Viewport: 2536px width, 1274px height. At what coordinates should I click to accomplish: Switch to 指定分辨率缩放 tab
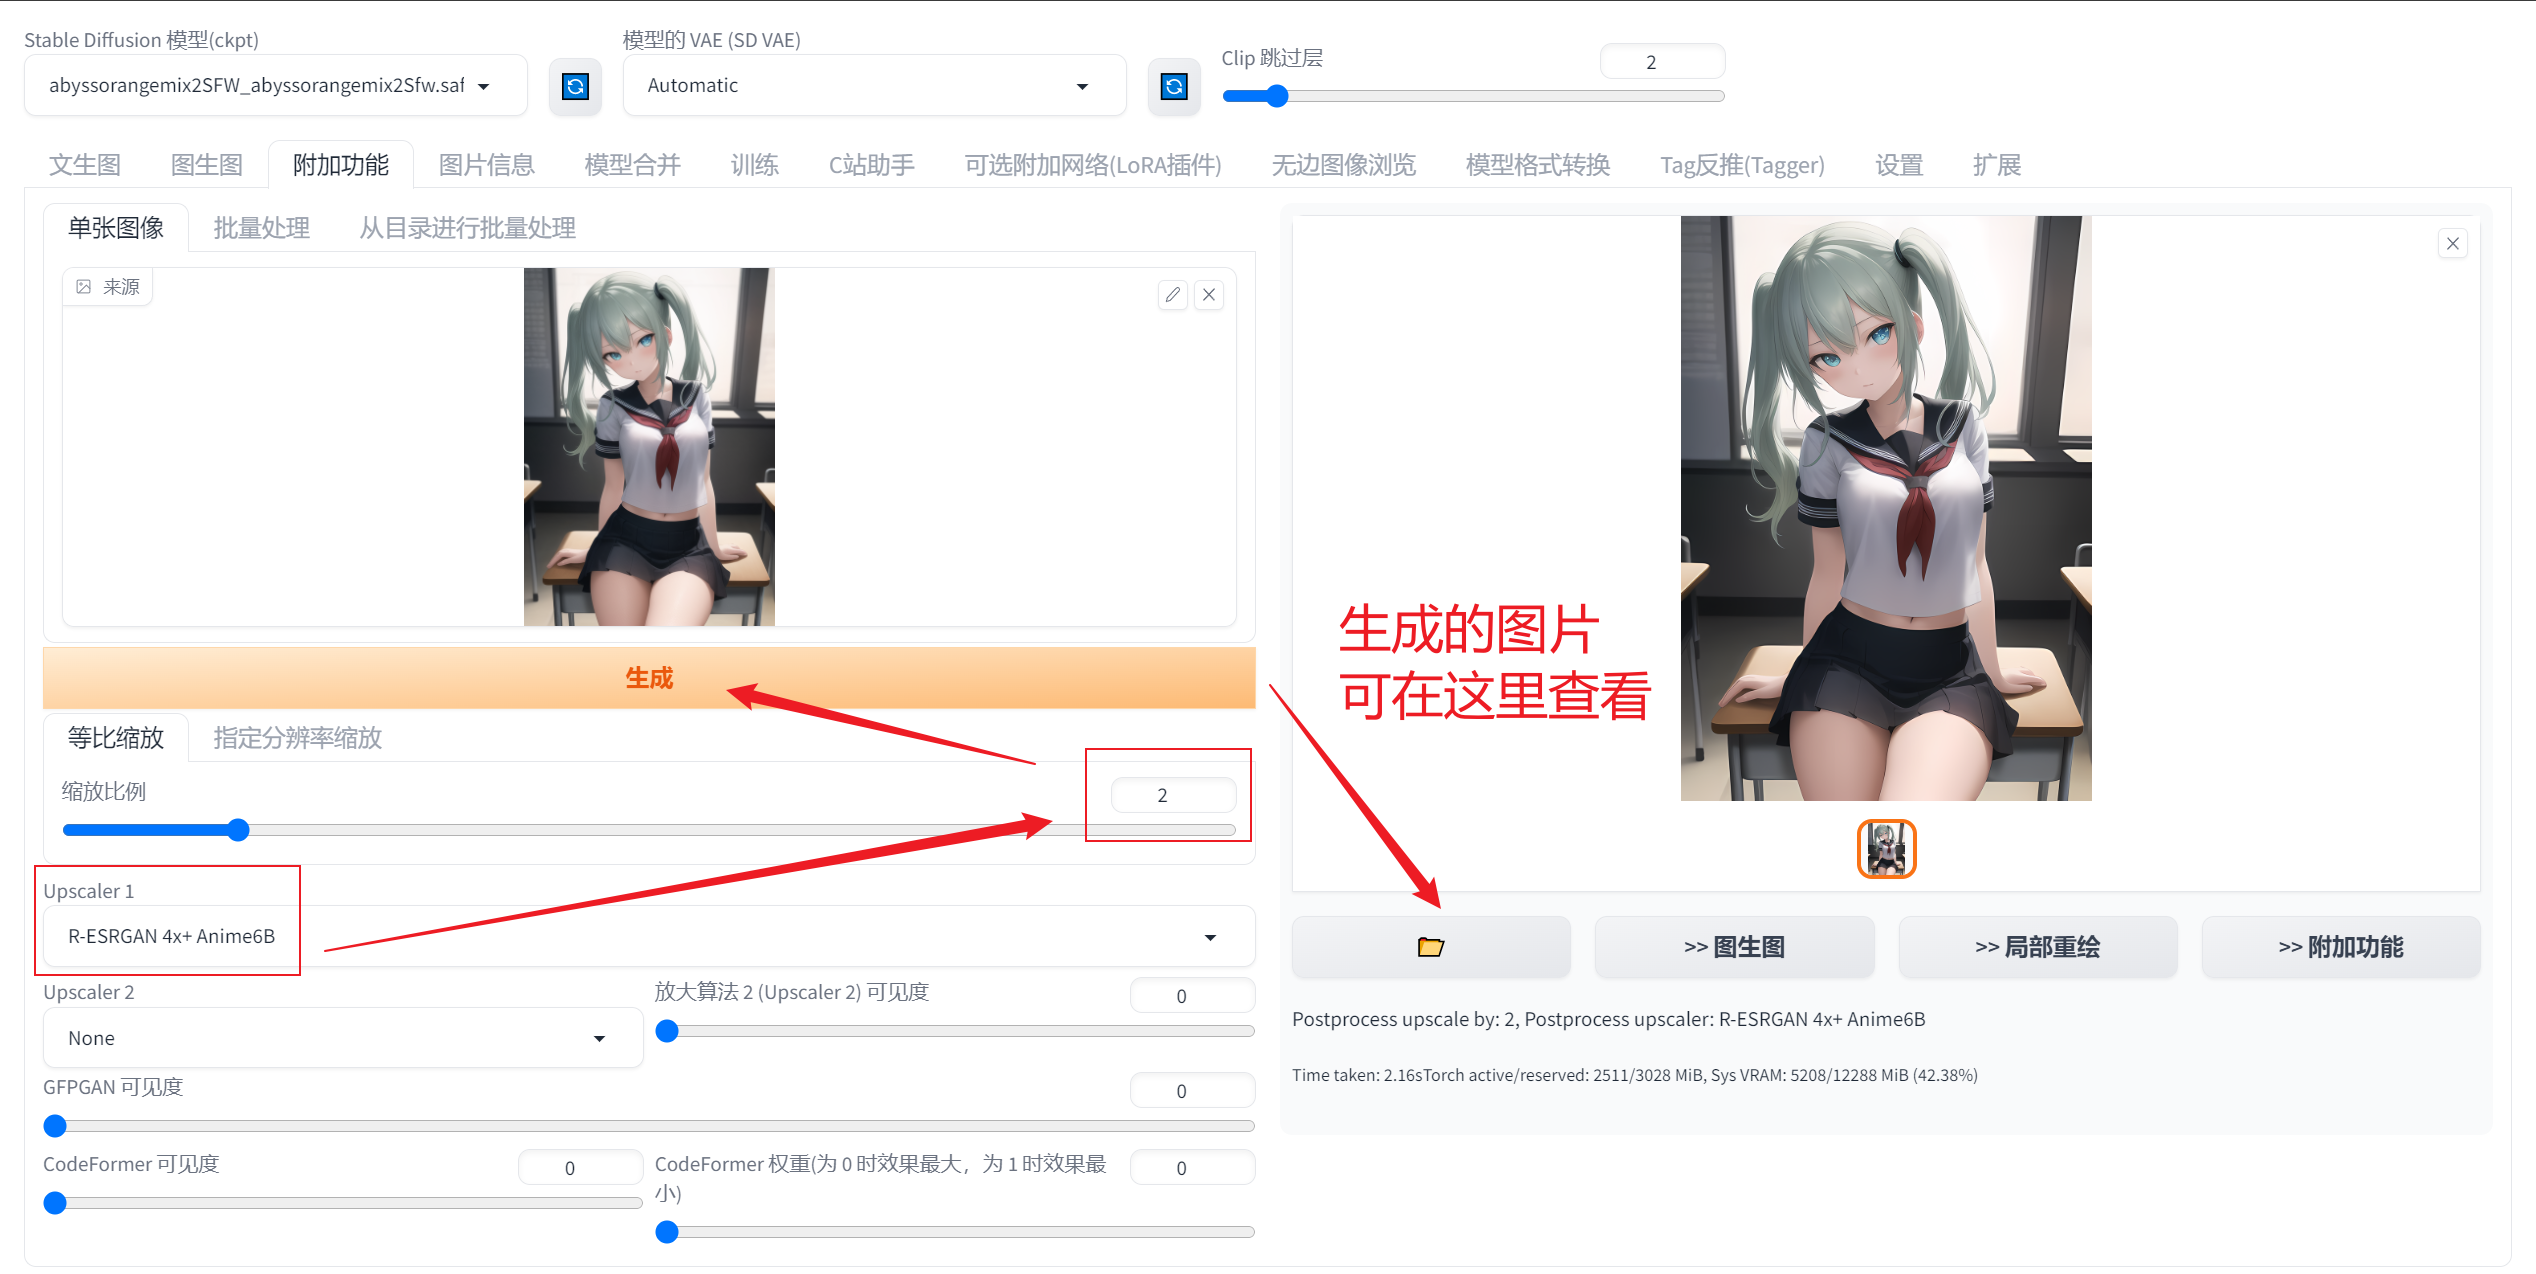pos(298,738)
